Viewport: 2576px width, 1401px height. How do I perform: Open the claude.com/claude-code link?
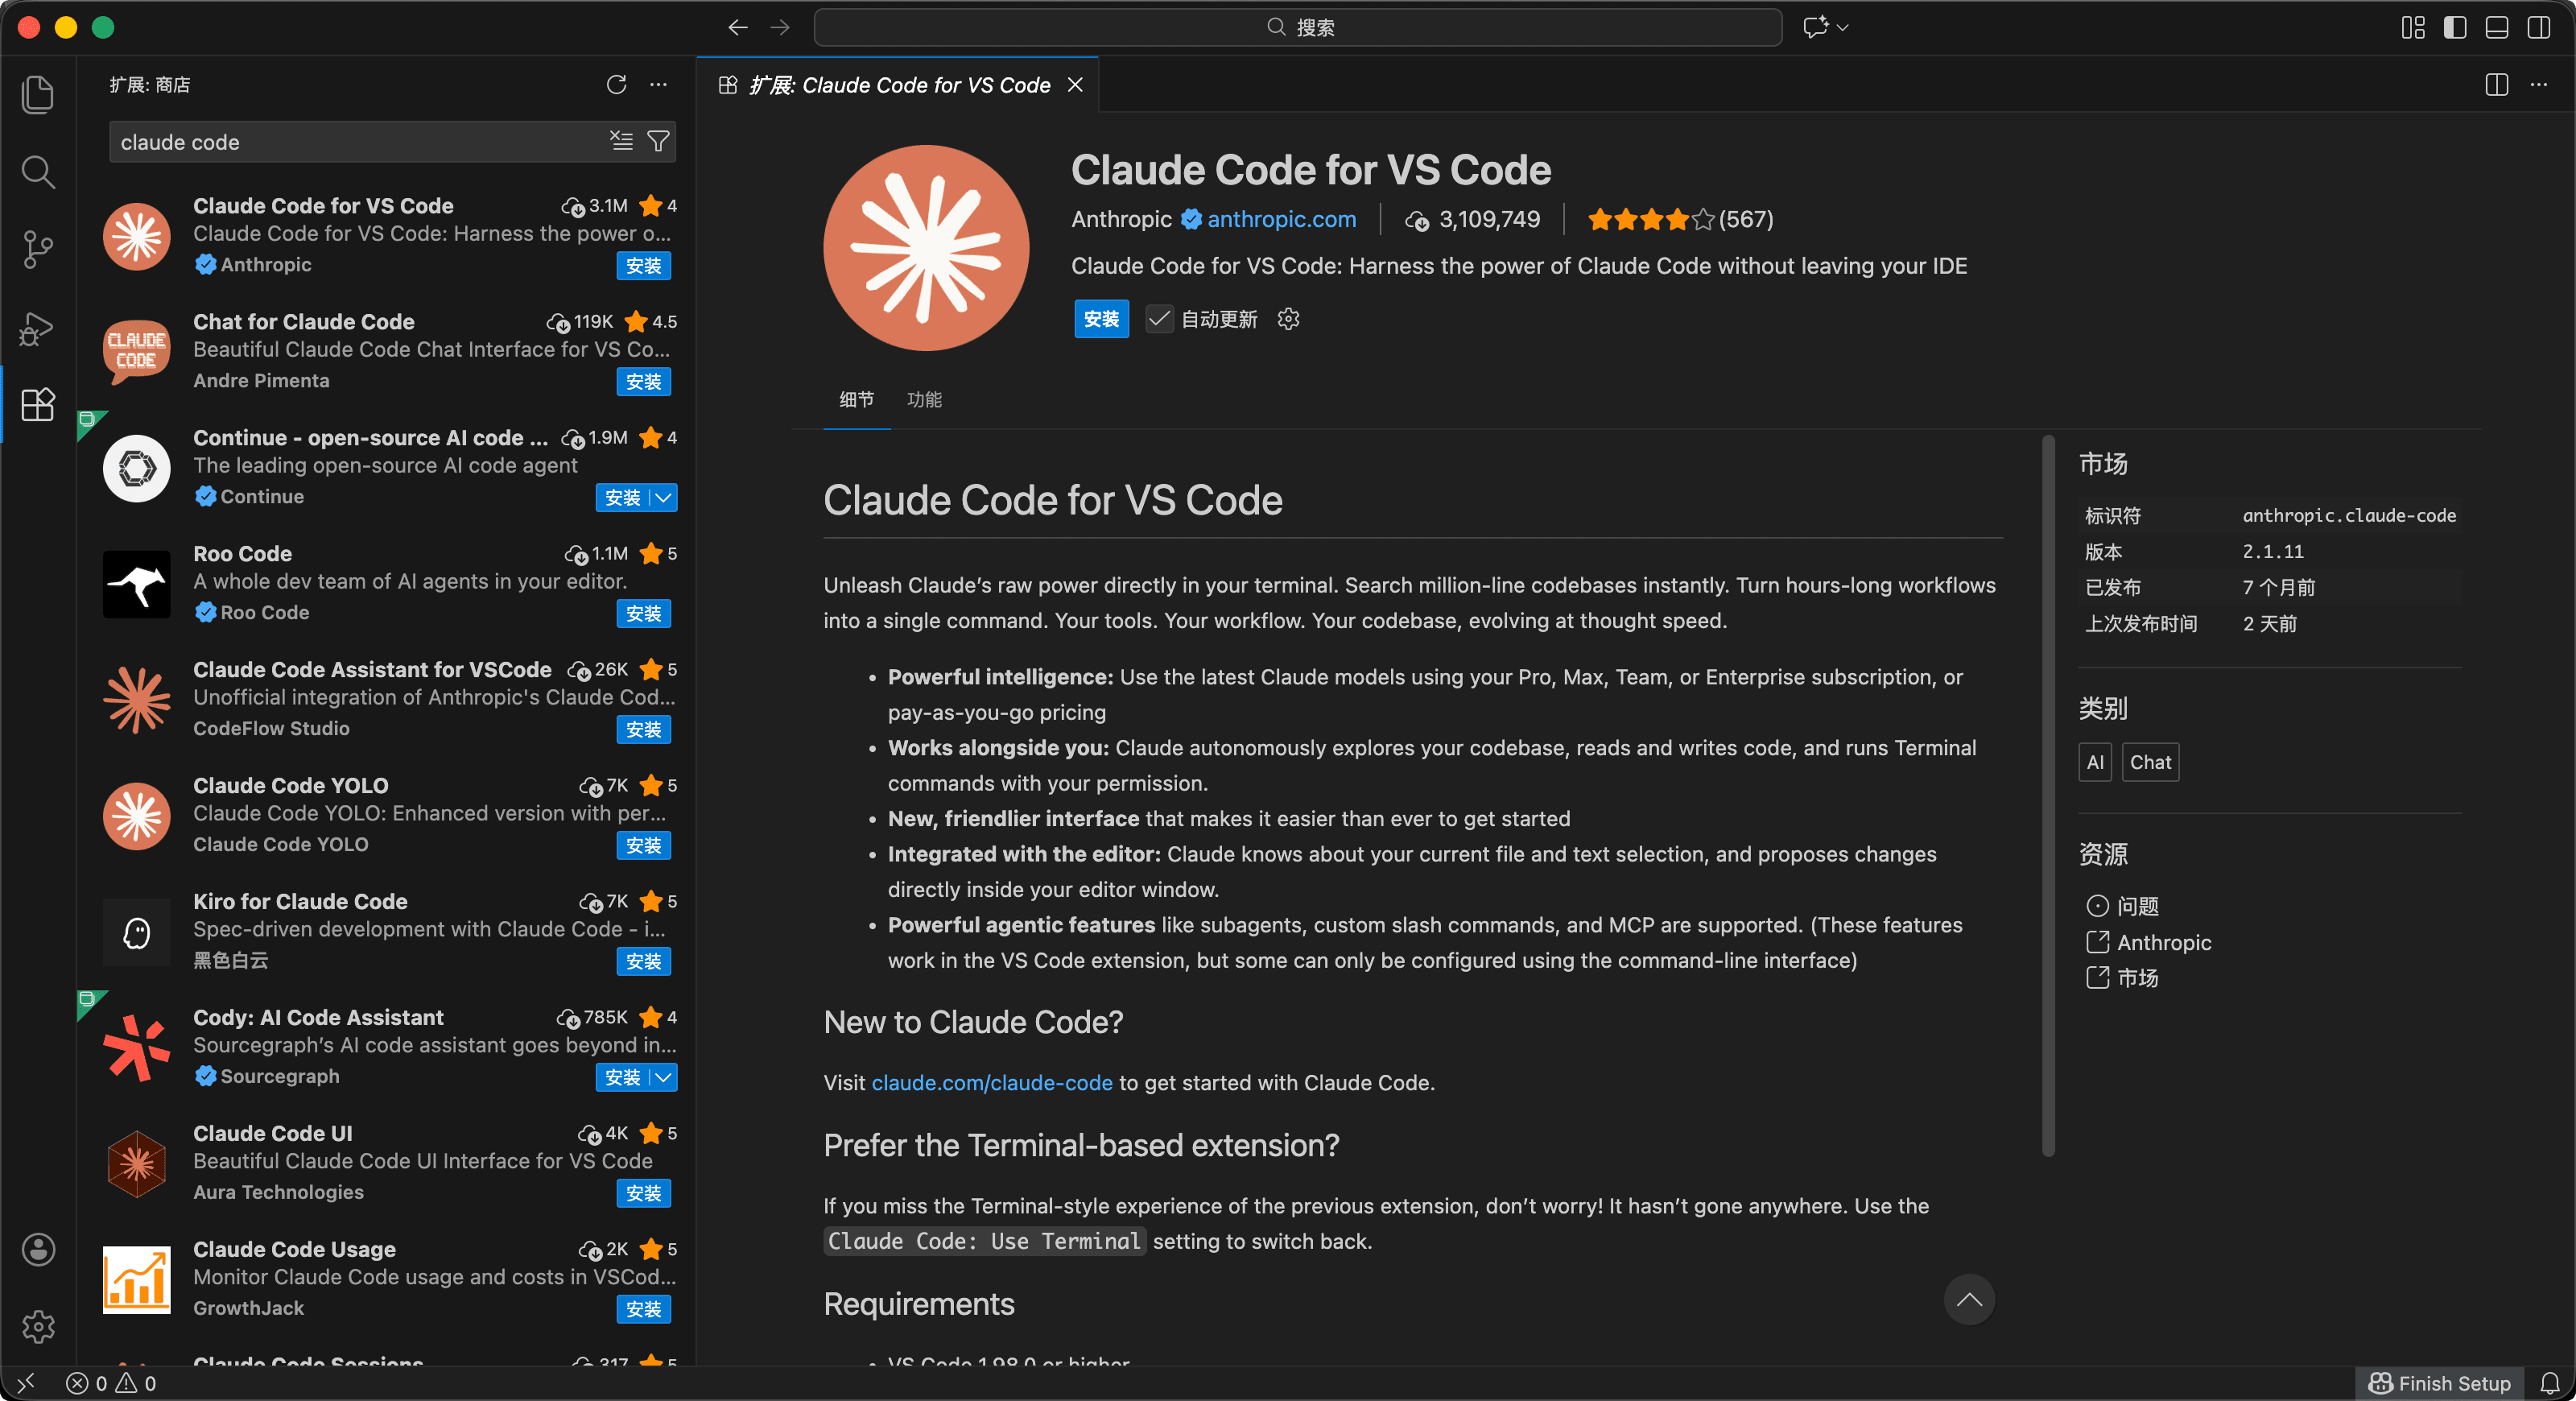pos(991,1082)
